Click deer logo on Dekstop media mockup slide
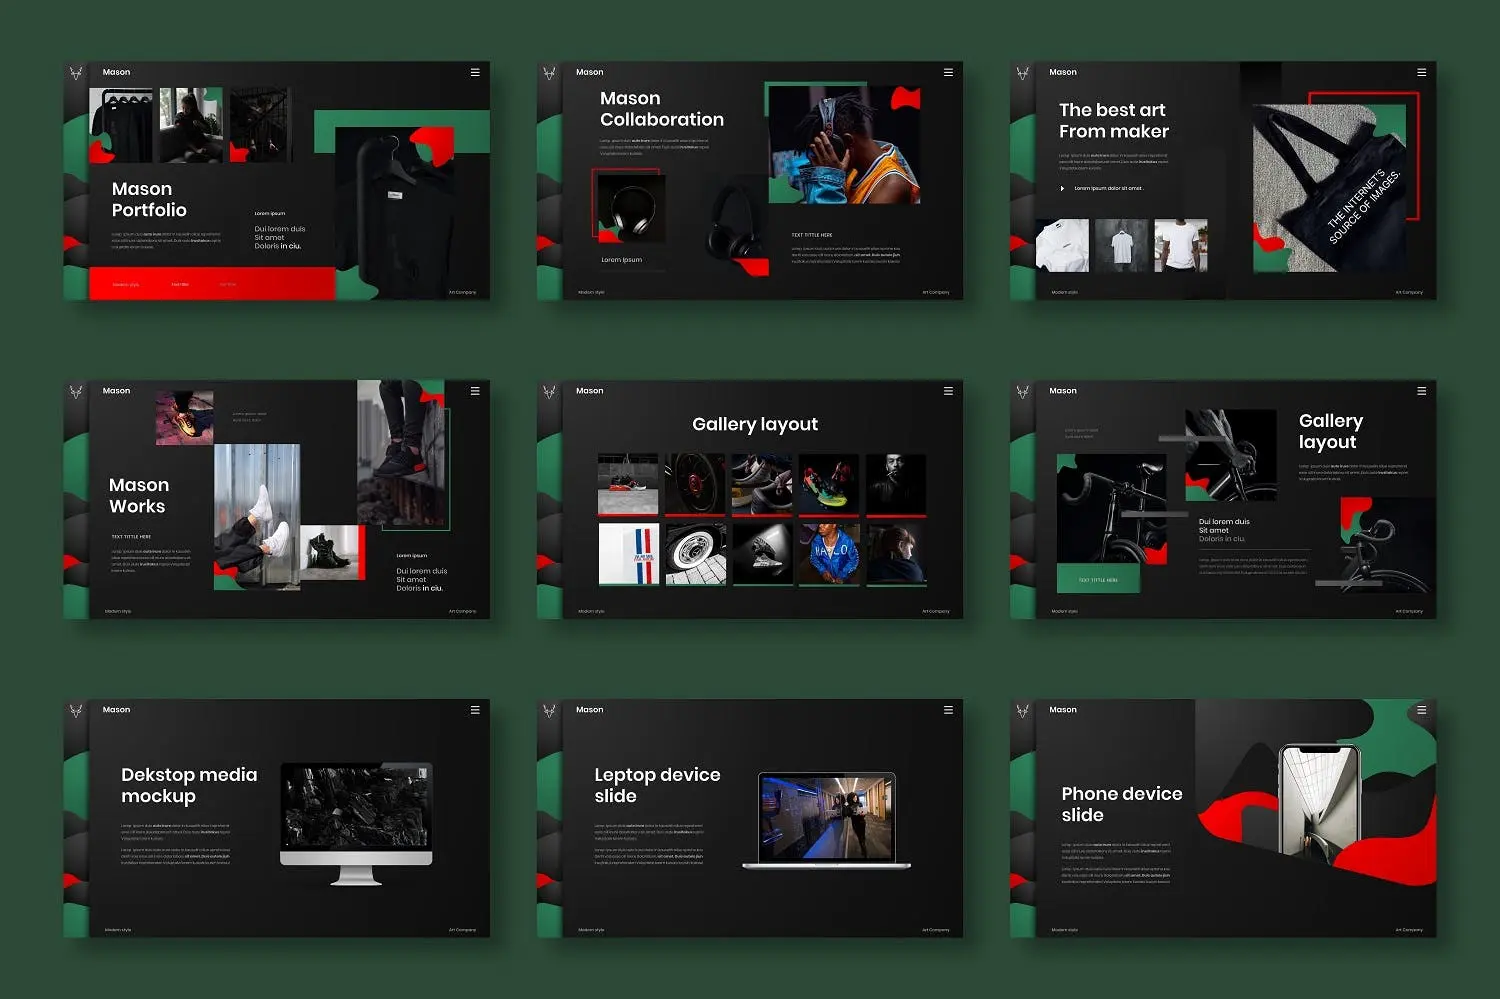The image size is (1500, 999). click(x=76, y=711)
